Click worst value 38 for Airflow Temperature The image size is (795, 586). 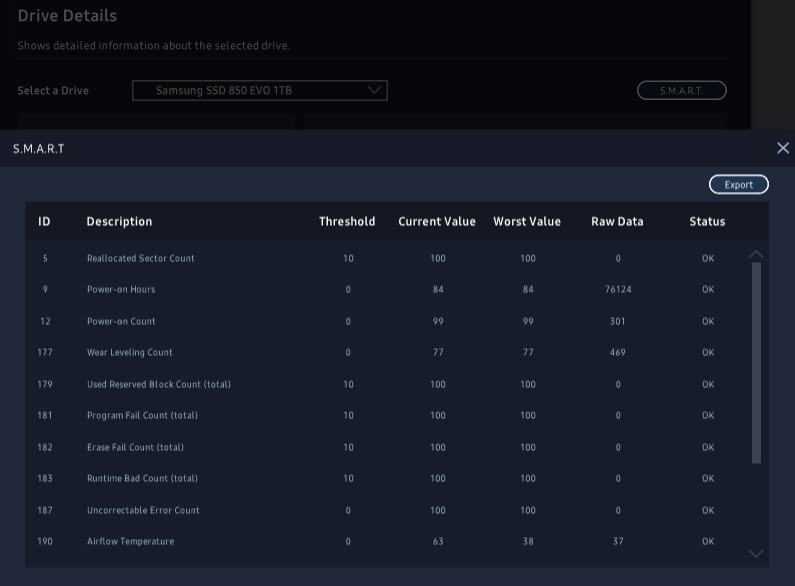[x=528, y=541]
